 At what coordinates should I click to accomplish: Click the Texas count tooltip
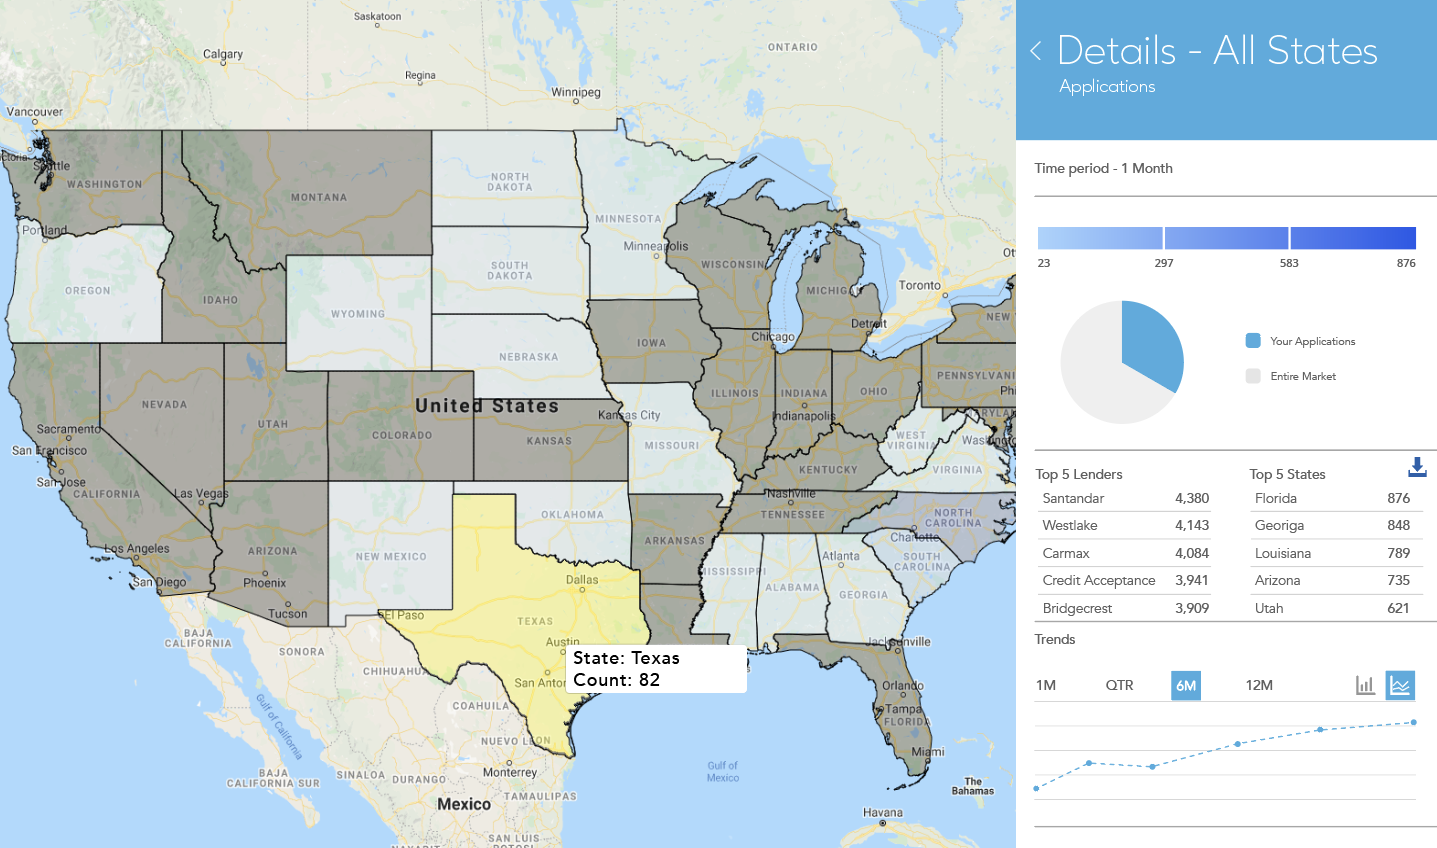pyautogui.click(x=656, y=669)
